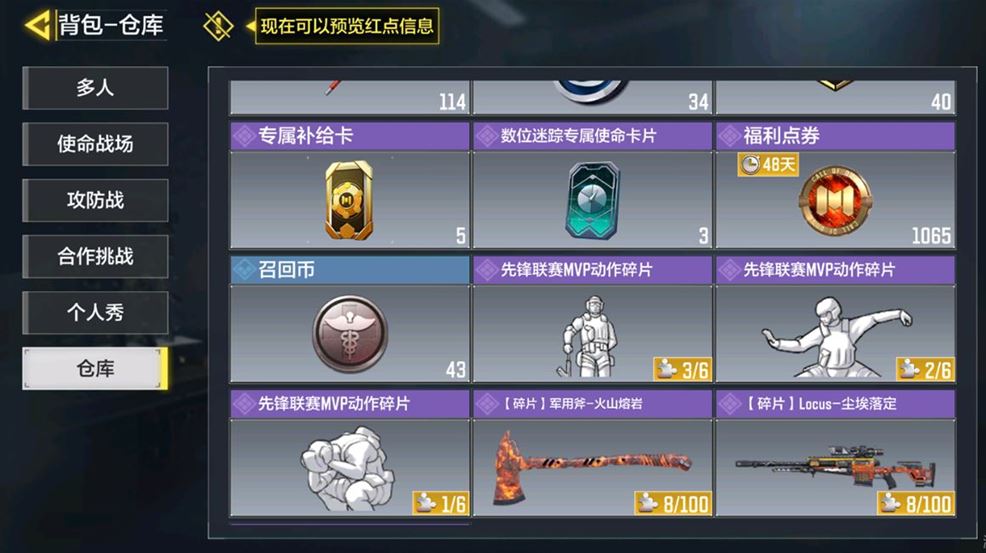Select the 召回币 medal icon
Viewport: 986px width, 553px height.
click(350, 334)
